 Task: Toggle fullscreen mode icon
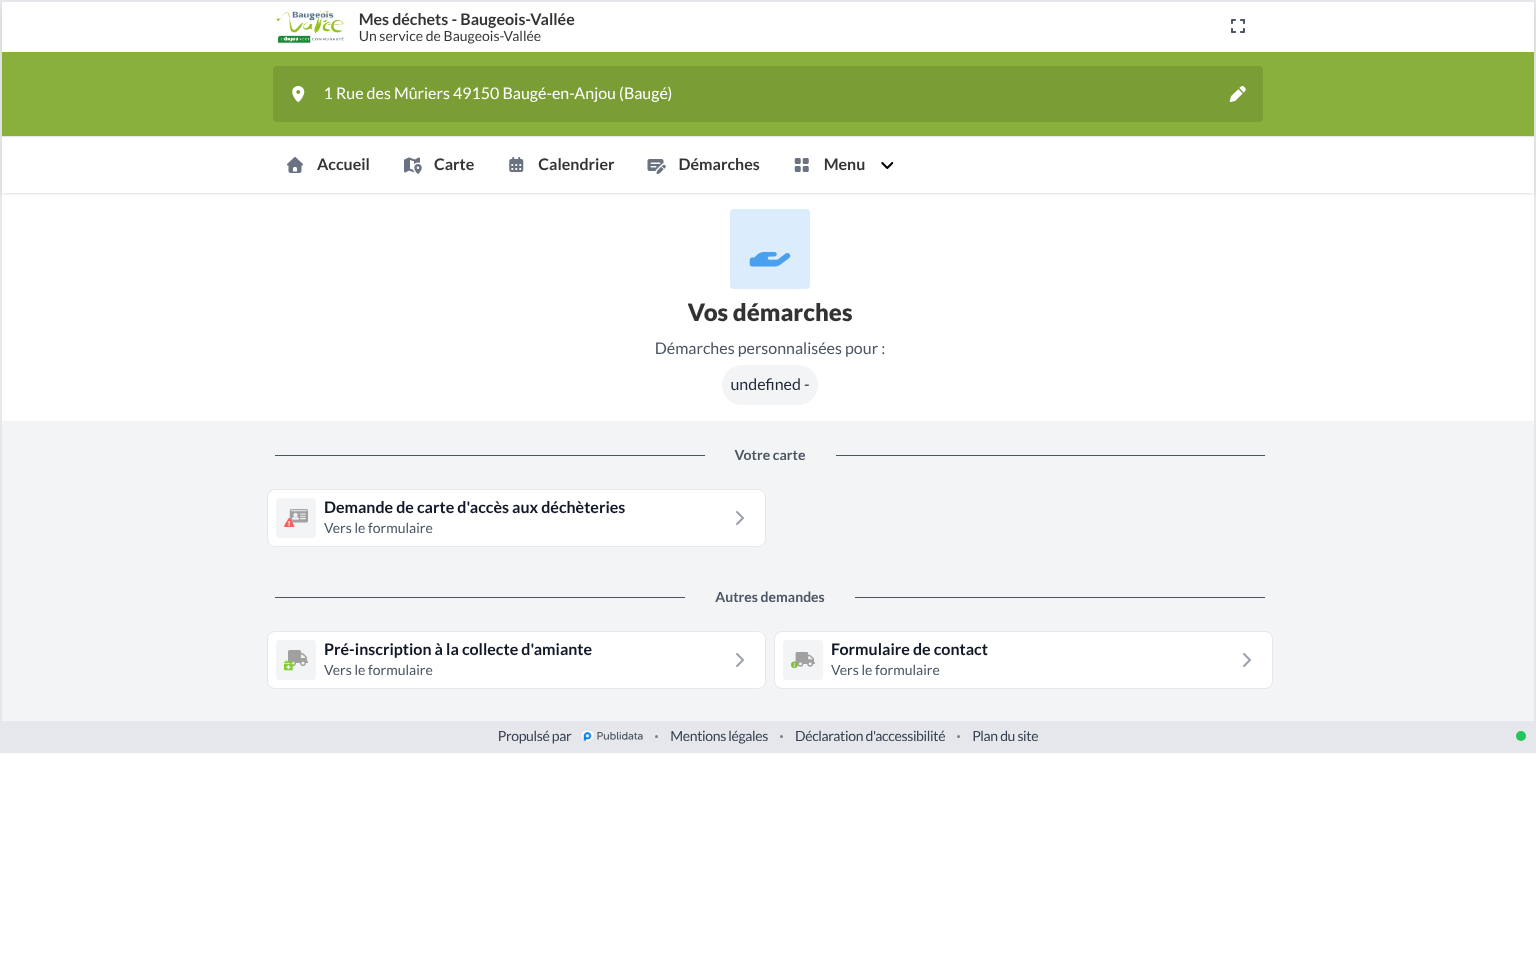point(1238,27)
